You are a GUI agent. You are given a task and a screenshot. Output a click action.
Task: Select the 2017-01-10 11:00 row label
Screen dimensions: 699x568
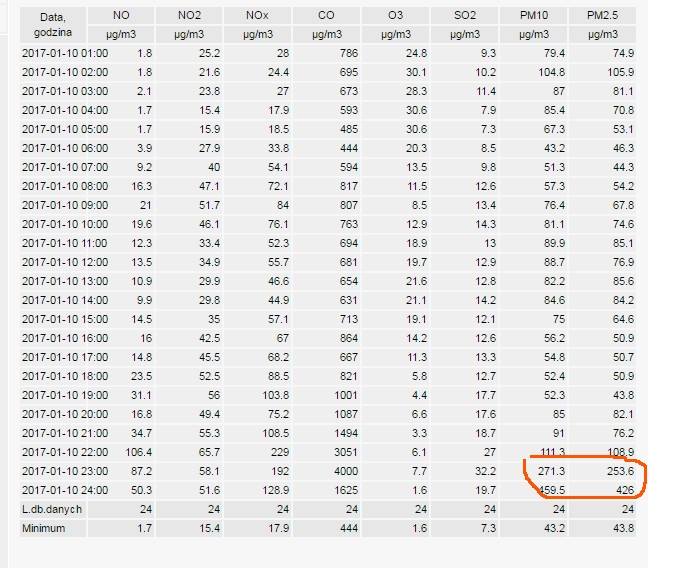pos(65,243)
